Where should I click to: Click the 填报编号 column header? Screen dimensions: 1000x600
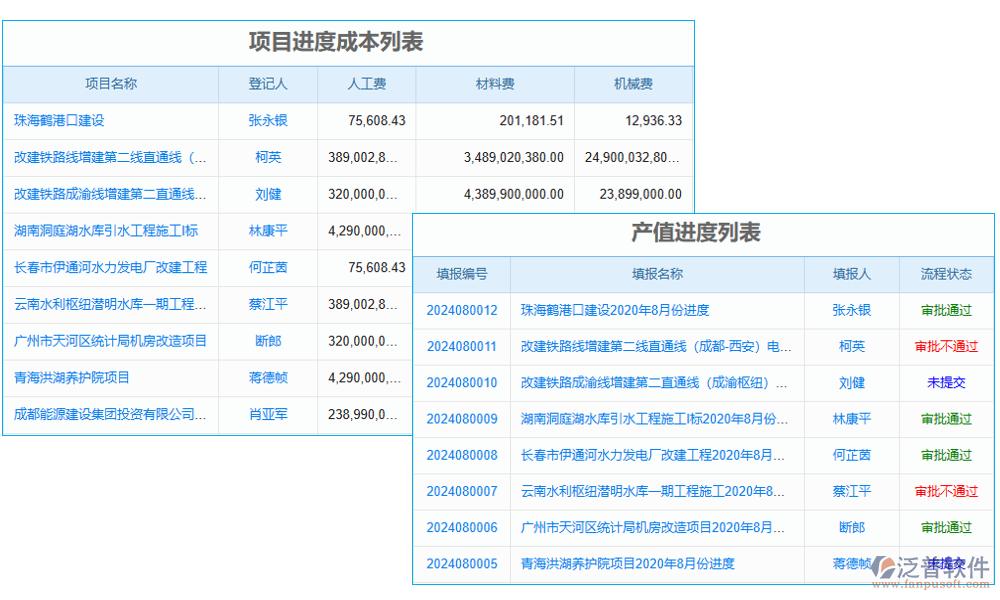(x=461, y=275)
